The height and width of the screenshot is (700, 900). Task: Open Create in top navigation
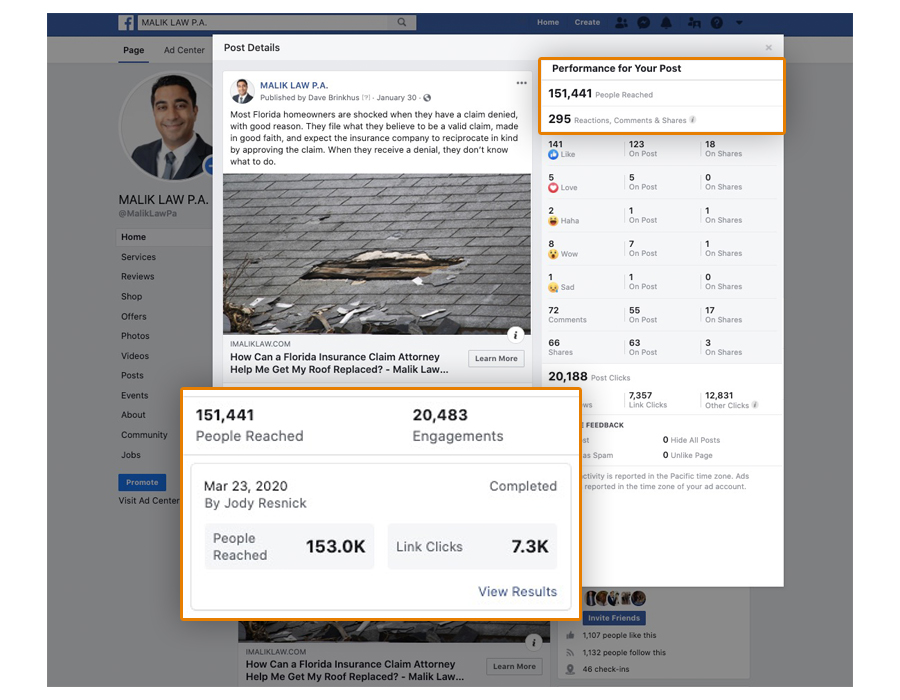587,22
